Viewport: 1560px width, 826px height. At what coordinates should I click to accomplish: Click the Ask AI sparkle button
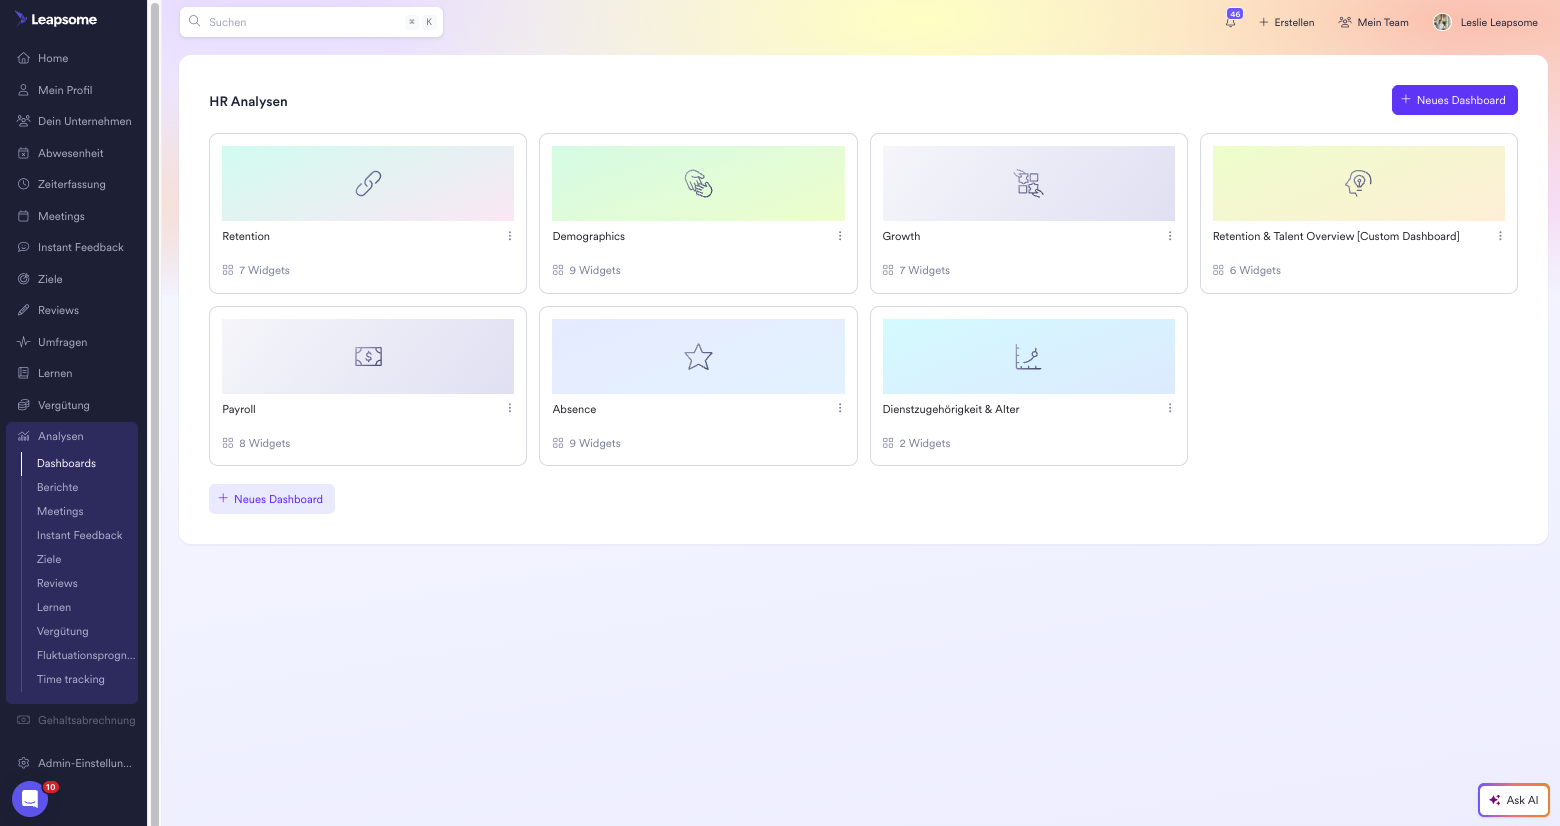[x=1513, y=800]
